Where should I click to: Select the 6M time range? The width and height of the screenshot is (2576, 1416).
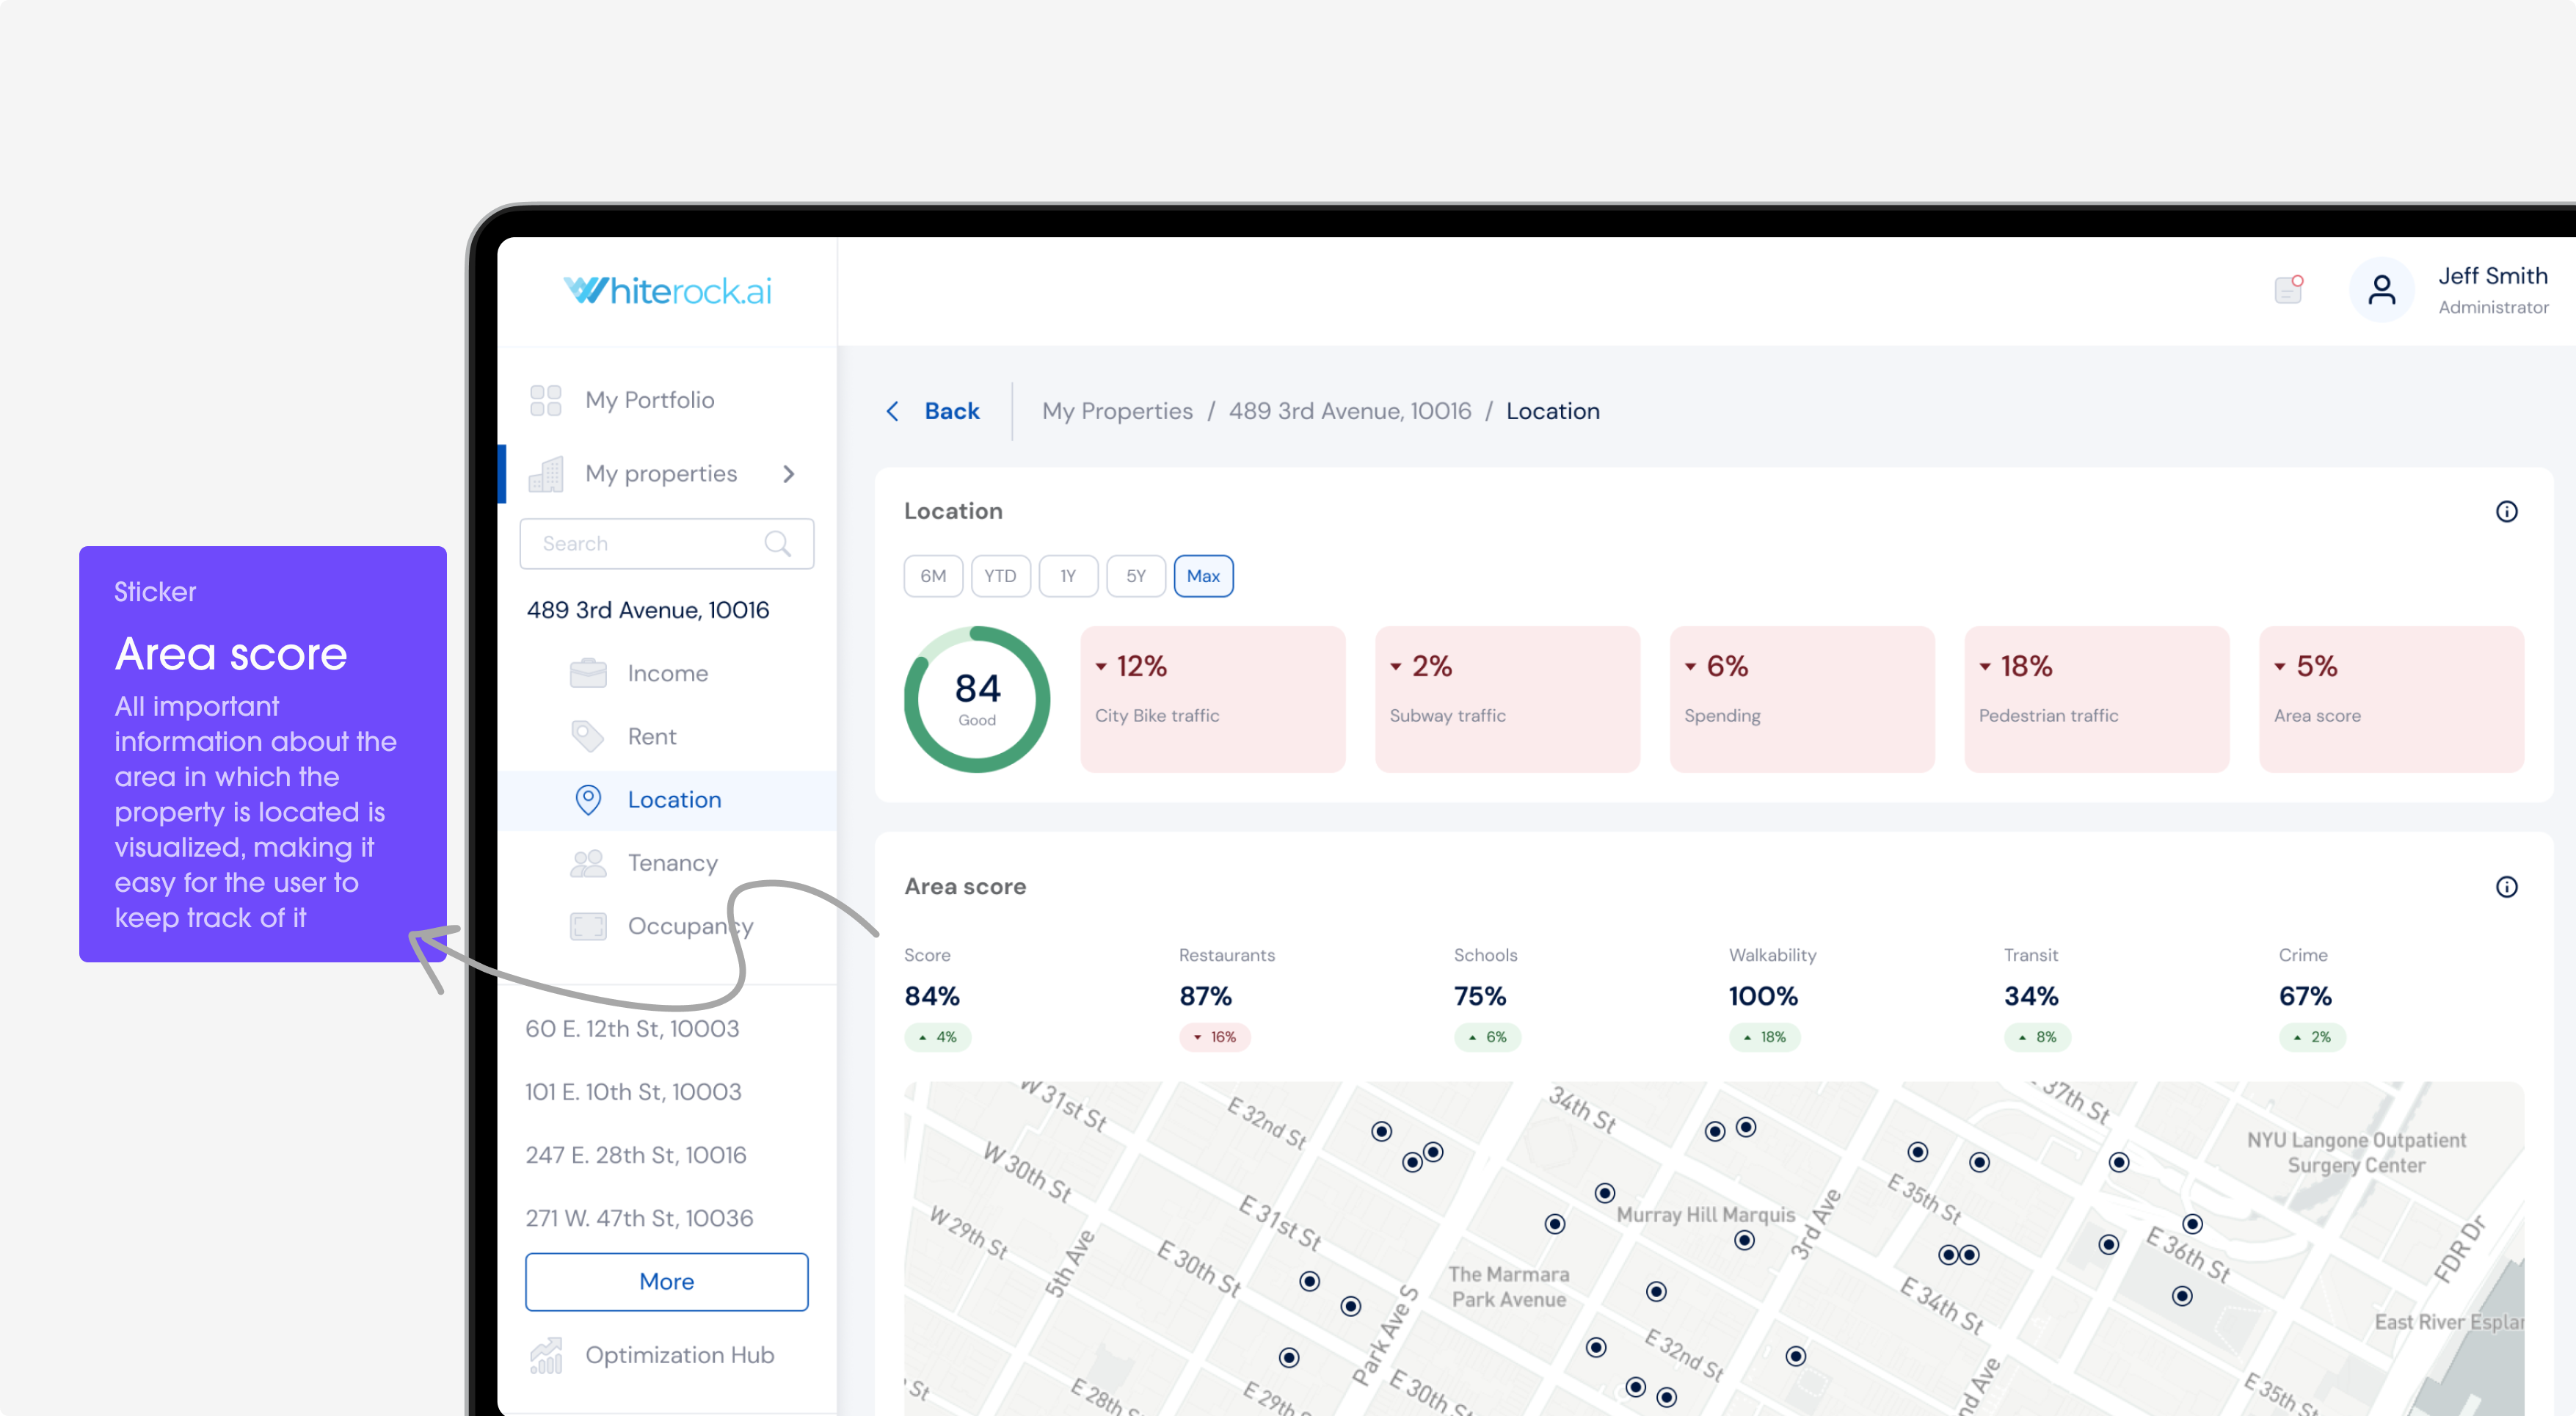pyautogui.click(x=933, y=576)
